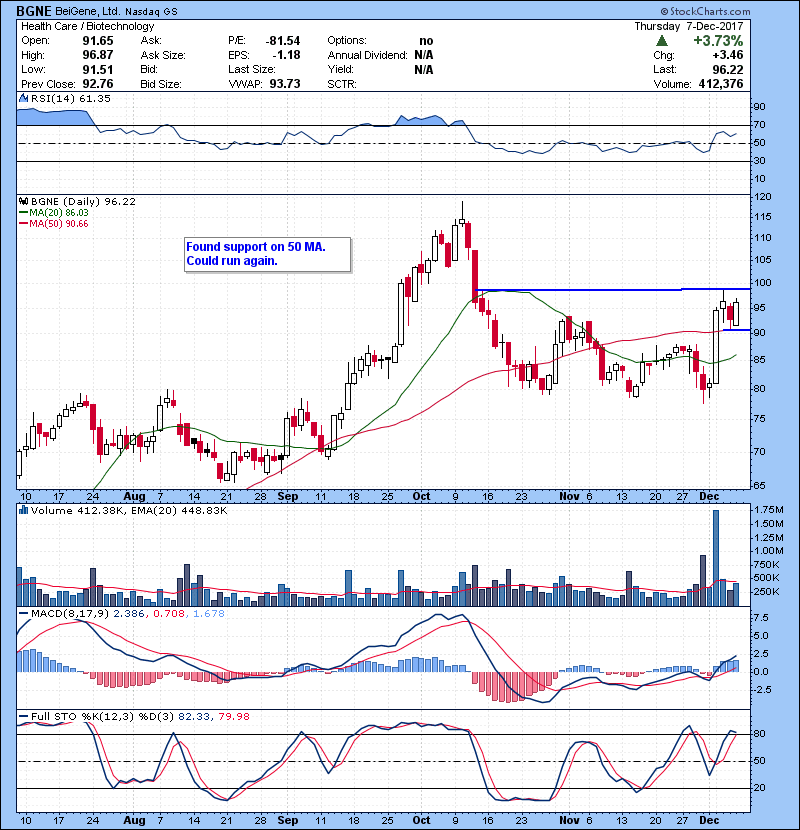This screenshot has height=830, width=800.
Task: Click the BGNE (Daily) 96.22 legend
Action: (83, 201)
